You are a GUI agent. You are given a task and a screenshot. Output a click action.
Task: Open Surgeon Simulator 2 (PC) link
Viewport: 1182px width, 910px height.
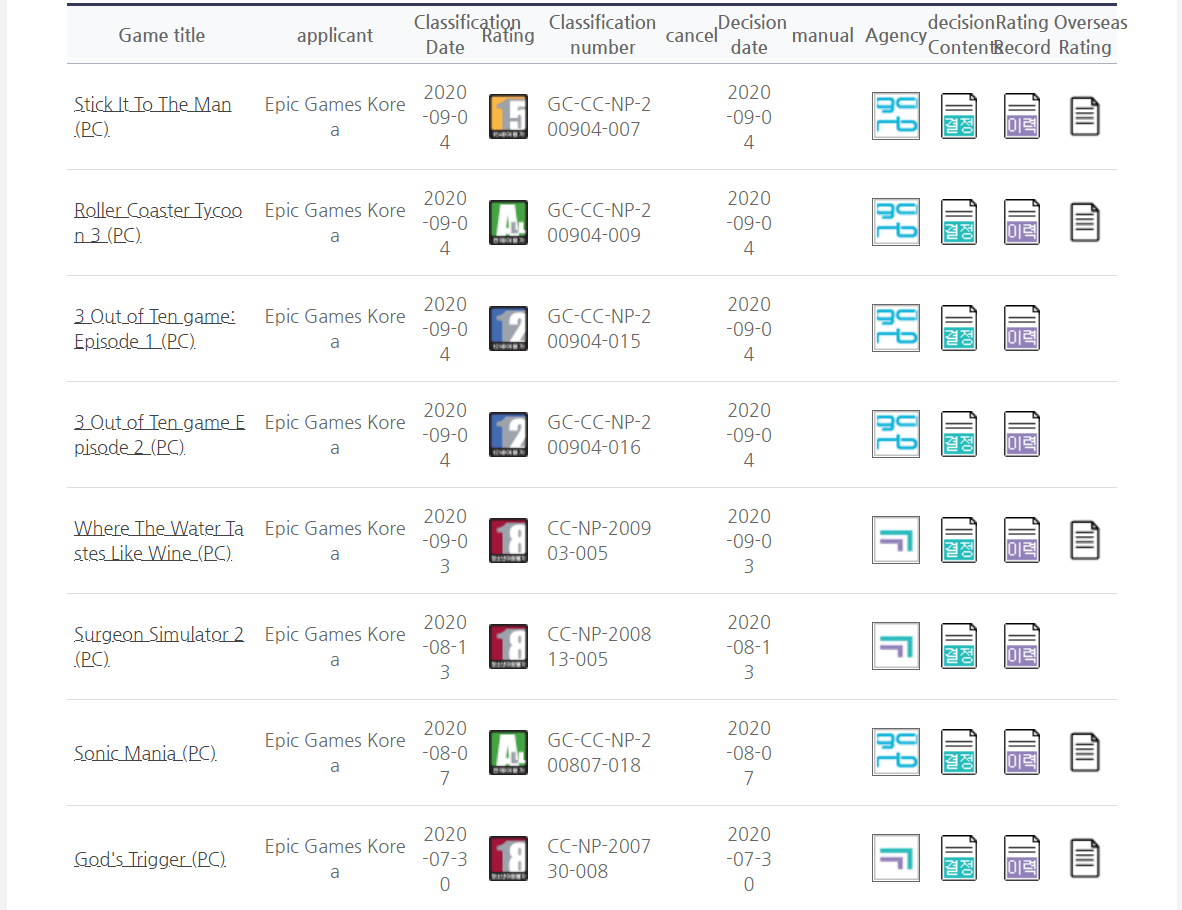[x=158, y=647]
